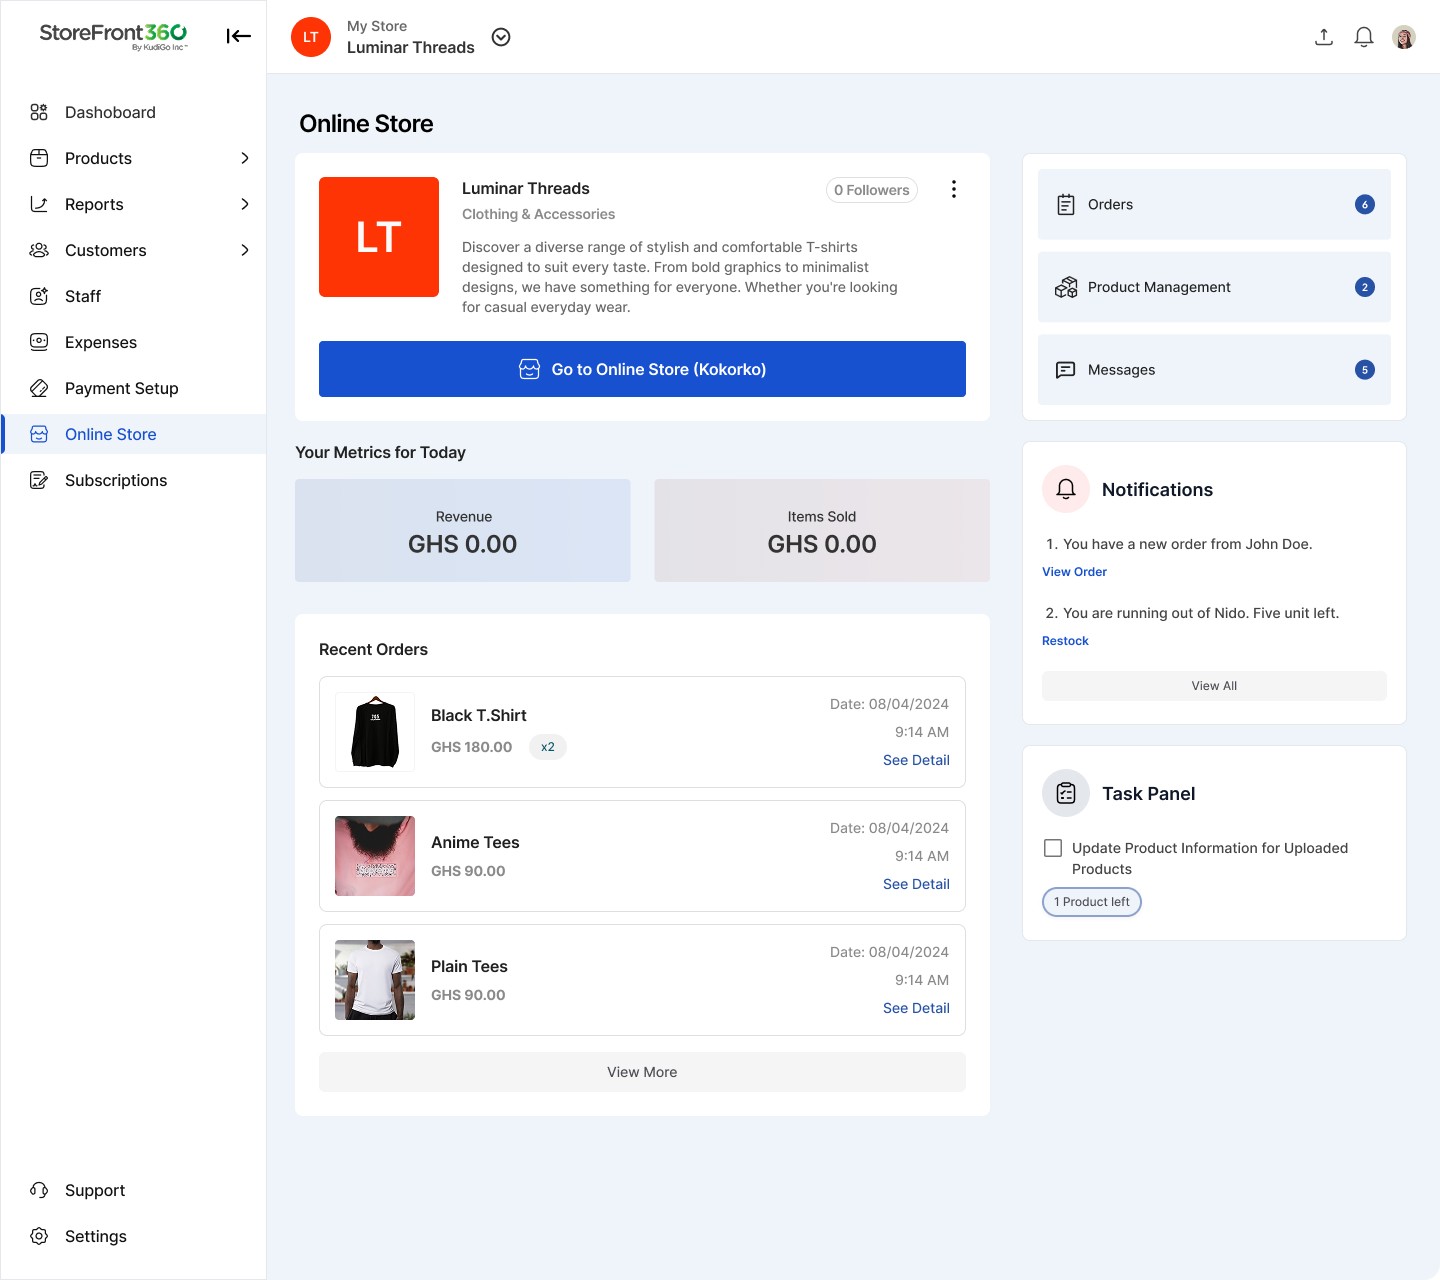1440x1280 pixels.
Task: Click the StoreFront360 logo
Action: [113, 36]
